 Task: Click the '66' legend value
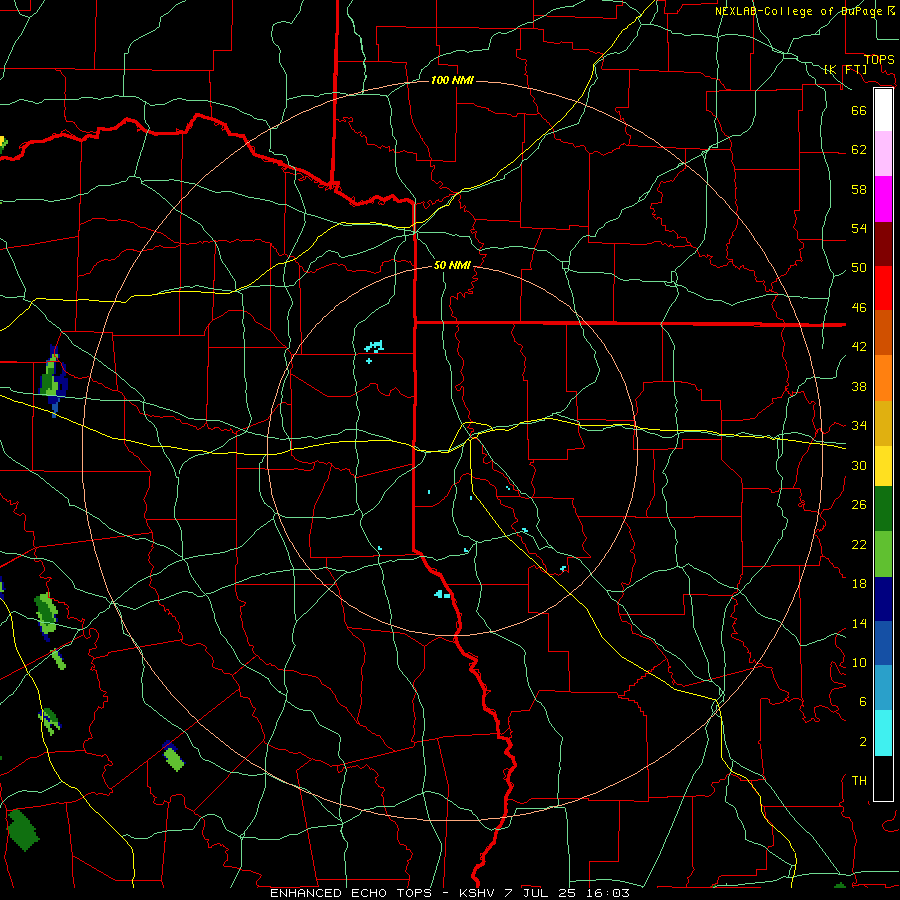(859, 110)
